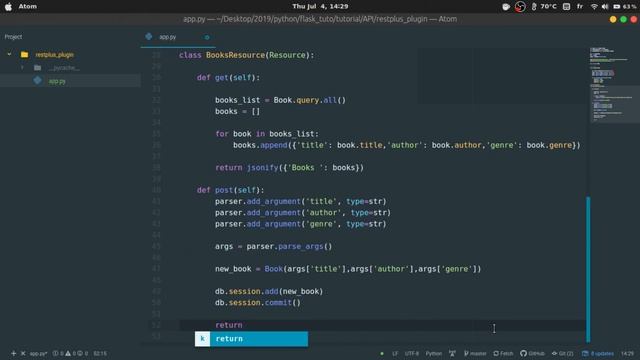Click the return jsonify line
Viewport: 640px width, 360px height.
click(289, 168)
